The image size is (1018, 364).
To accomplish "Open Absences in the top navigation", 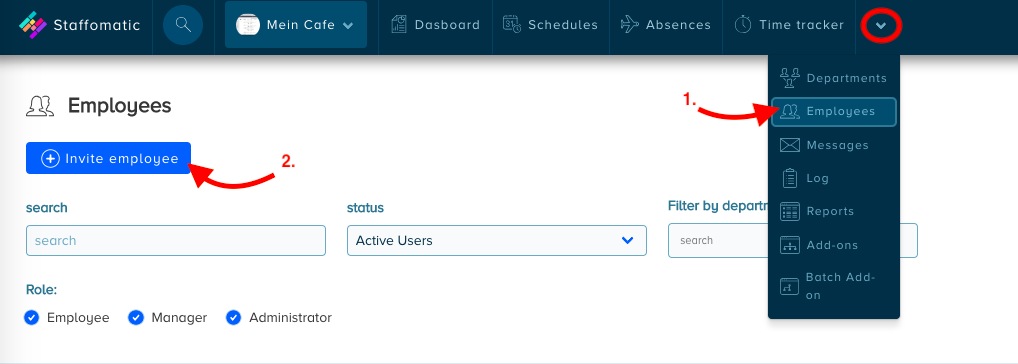I will click(665, 25).
